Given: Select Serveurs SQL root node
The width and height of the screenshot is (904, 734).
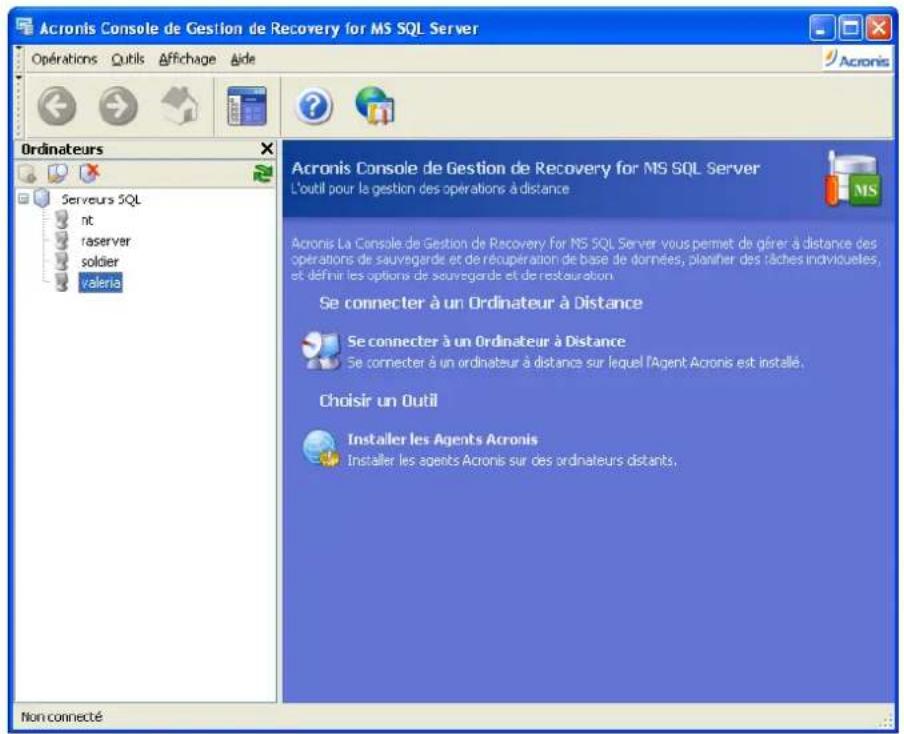Looking at the screenshot, I should 101,200.
